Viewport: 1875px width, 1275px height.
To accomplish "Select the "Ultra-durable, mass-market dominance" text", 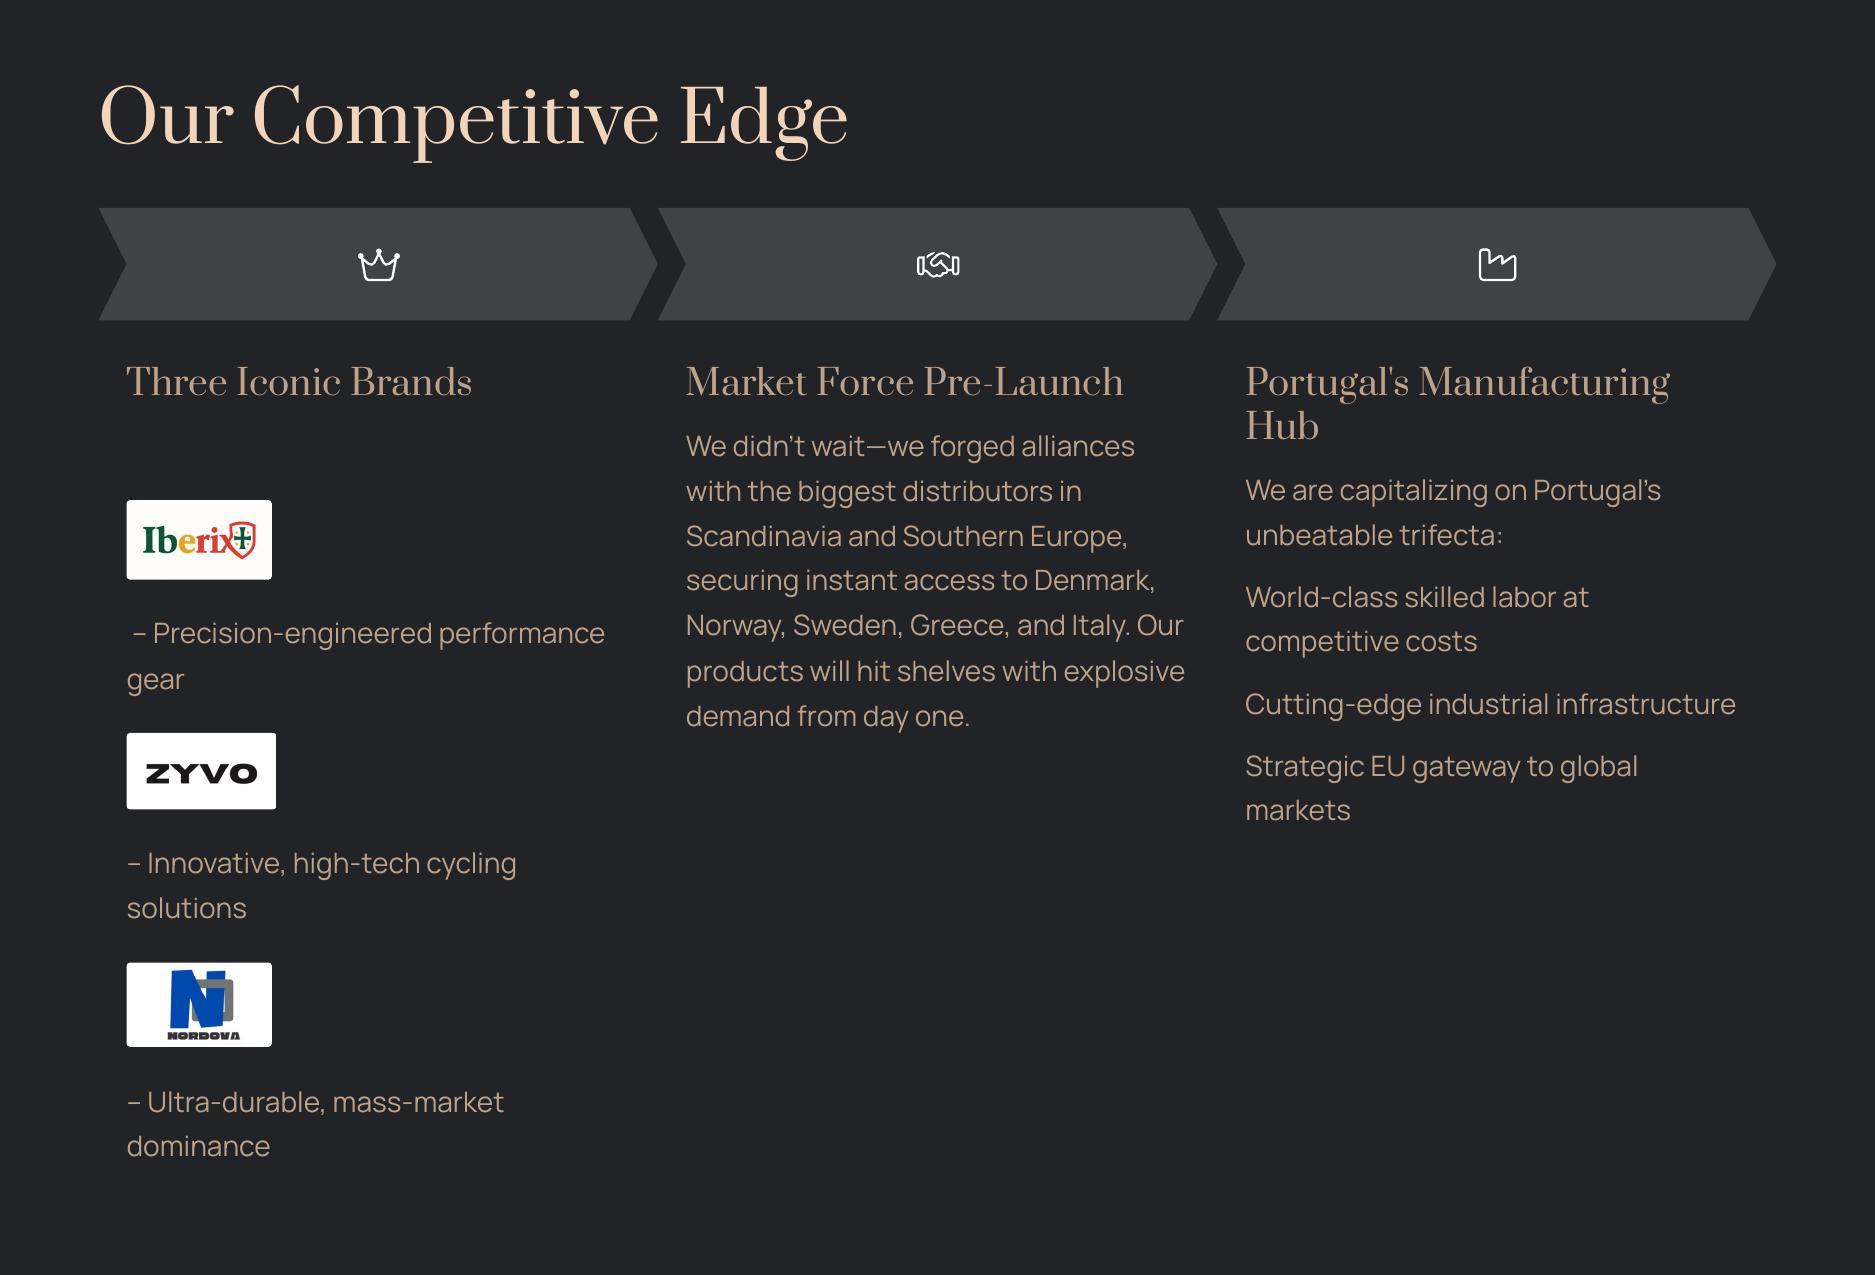I will [x=315, y=1124].
